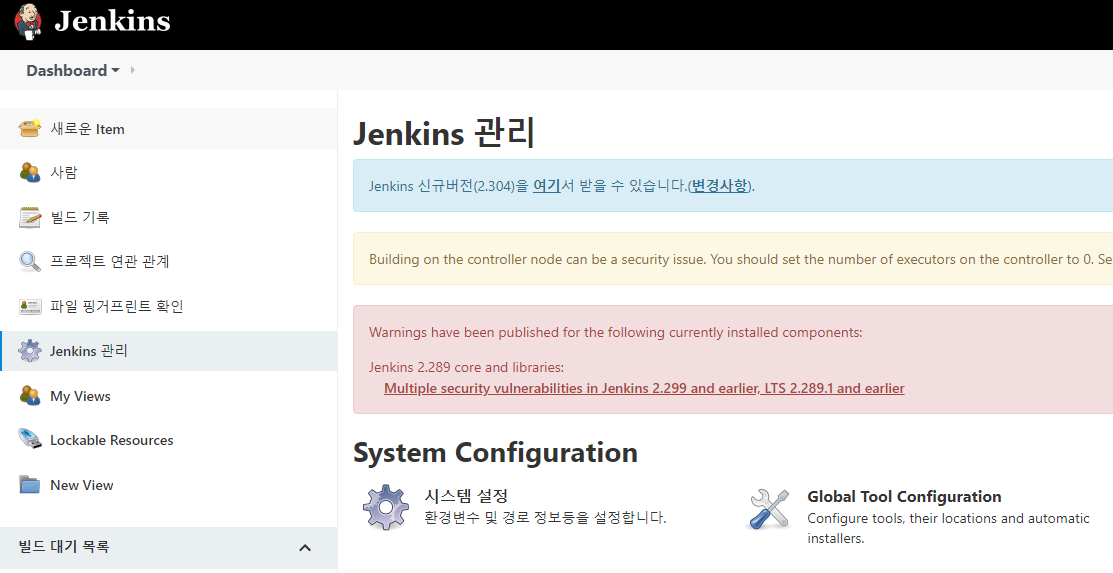
Task: Click the 파일 핑거프린트 확인 card icon
Action: click(x=30, y=306)
